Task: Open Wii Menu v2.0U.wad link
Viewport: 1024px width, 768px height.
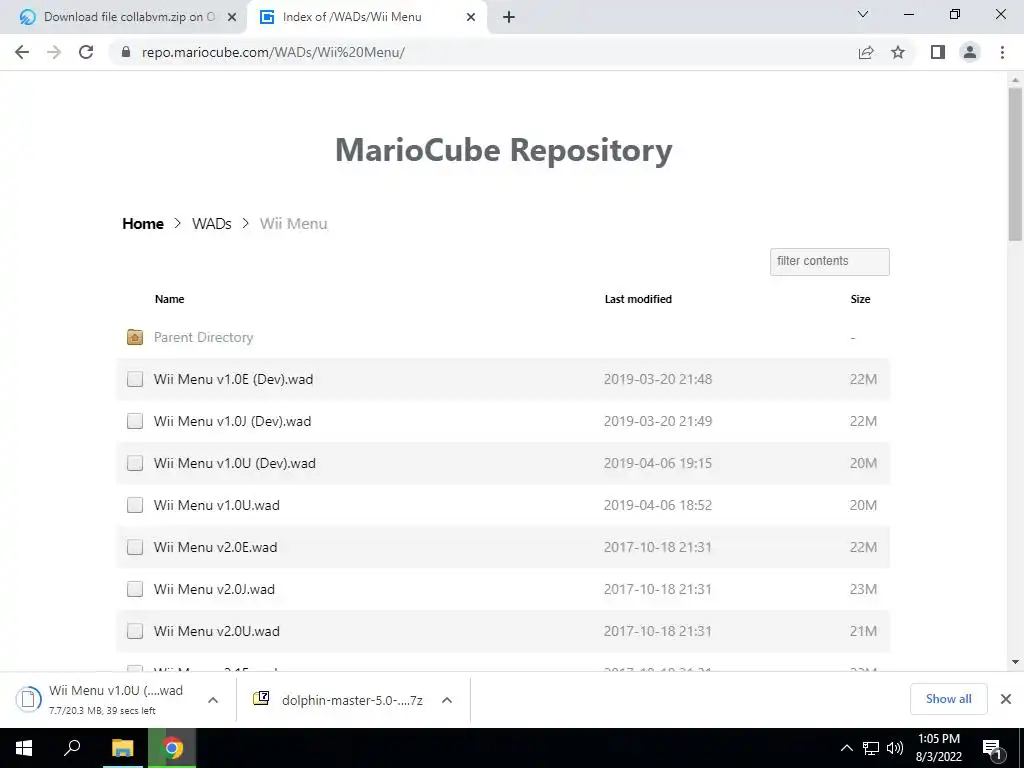Action: point(217,631)
